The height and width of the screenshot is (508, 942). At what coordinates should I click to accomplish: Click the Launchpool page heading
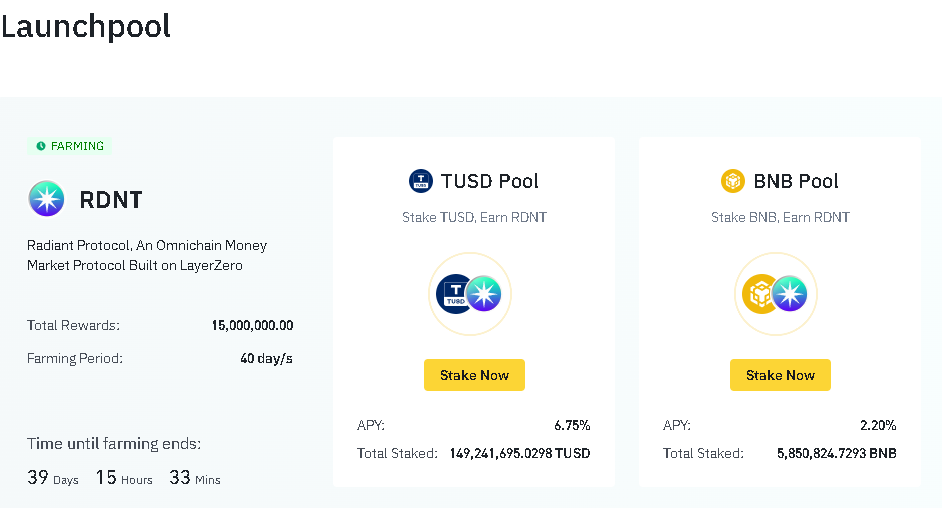tap(86, 26)
